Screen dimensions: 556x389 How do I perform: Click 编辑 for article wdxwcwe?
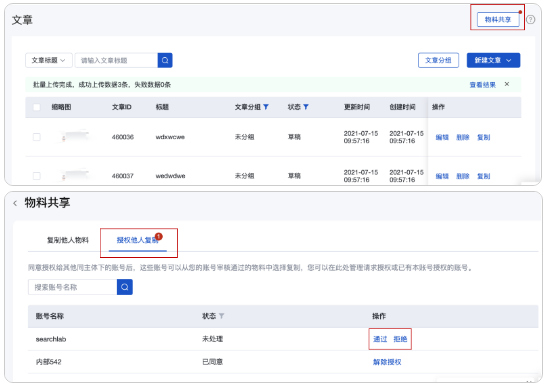(x=442, y=137)
